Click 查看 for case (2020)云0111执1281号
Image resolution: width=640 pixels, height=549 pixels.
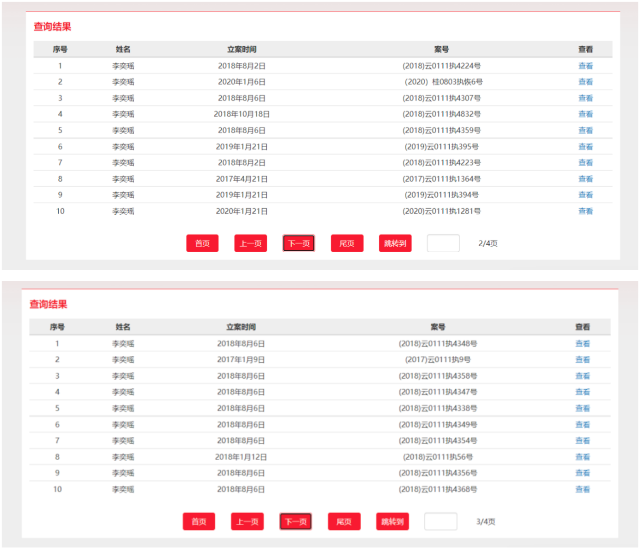click(585, 211)
